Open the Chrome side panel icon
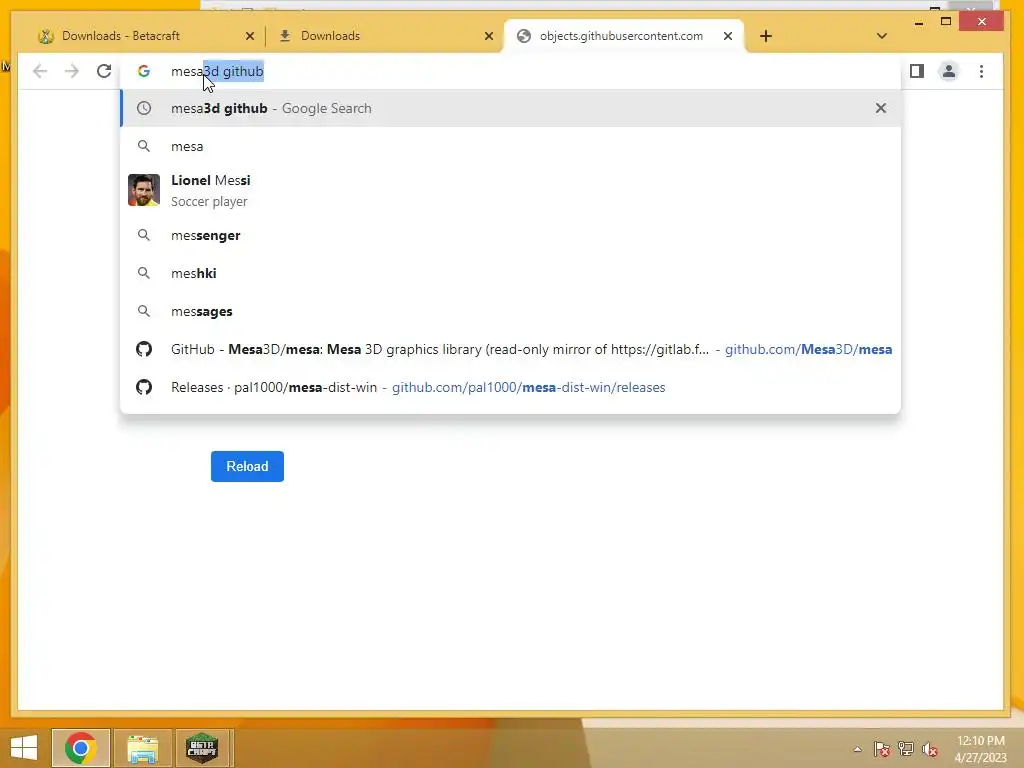 coord(917,71)
